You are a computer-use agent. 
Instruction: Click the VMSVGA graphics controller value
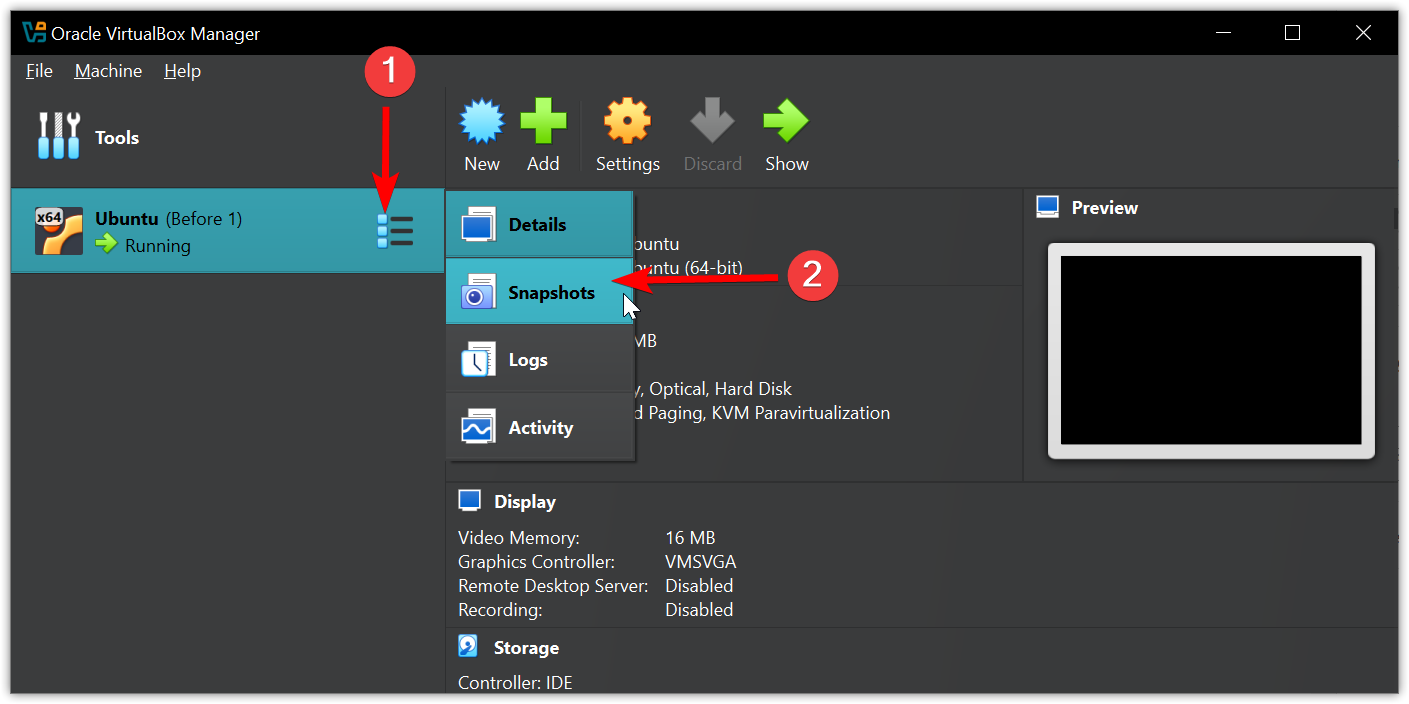click(700, 562)
